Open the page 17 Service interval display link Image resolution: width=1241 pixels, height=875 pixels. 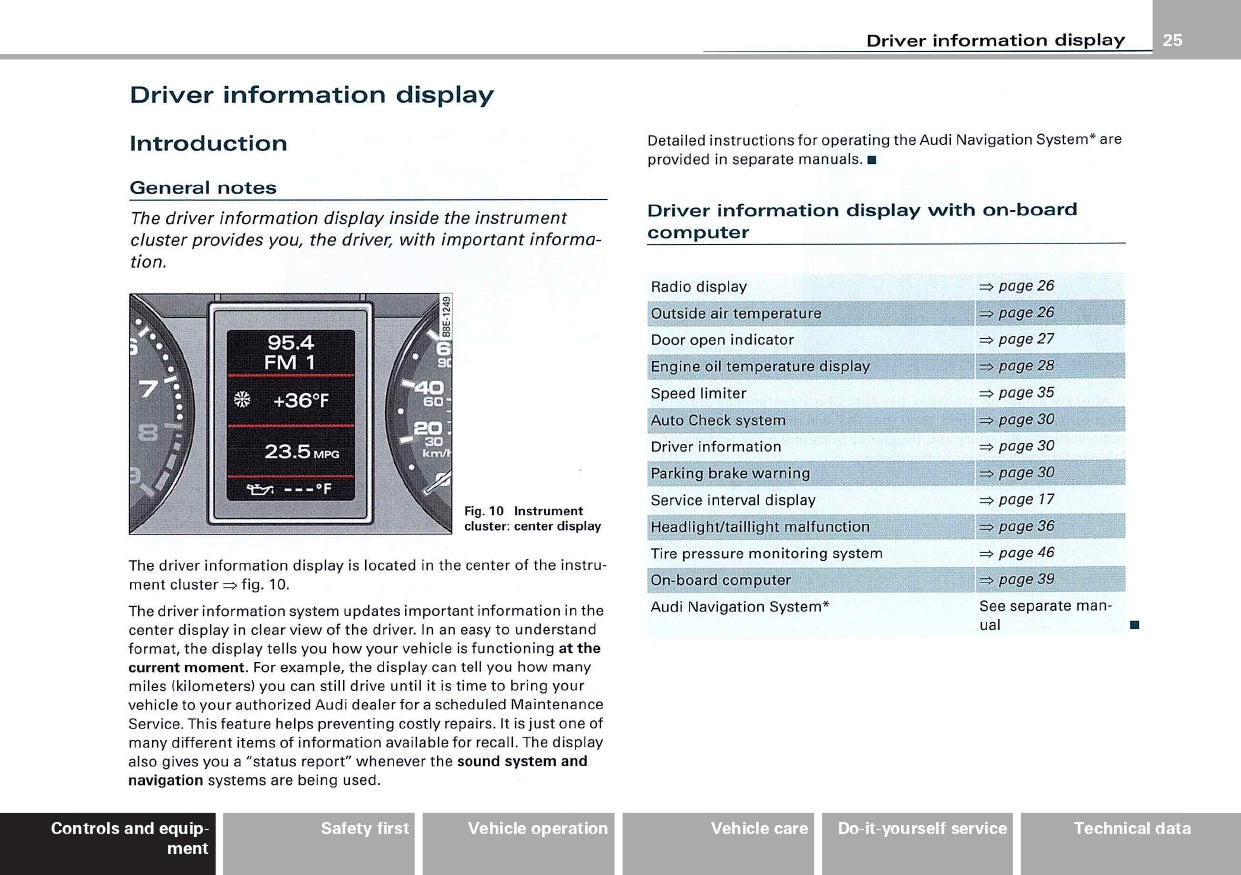click(1016, 499)
